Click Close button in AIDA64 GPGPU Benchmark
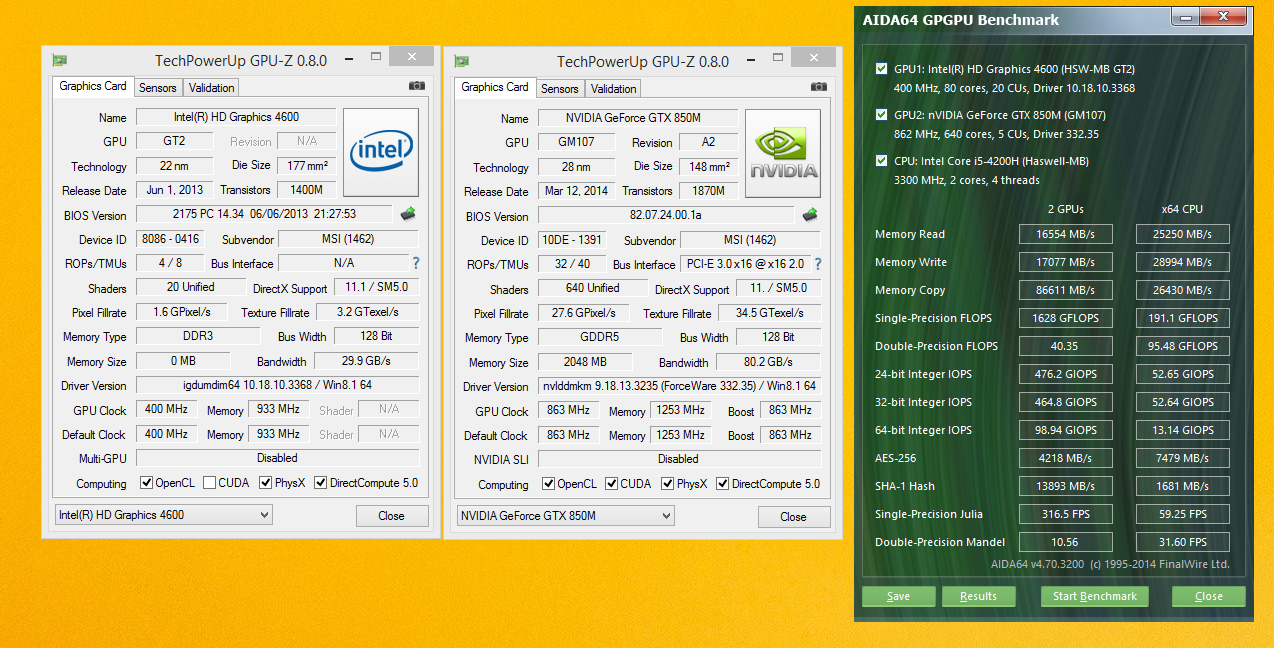This screenshot has height=648, width=1274. (x=1209, y=596)
